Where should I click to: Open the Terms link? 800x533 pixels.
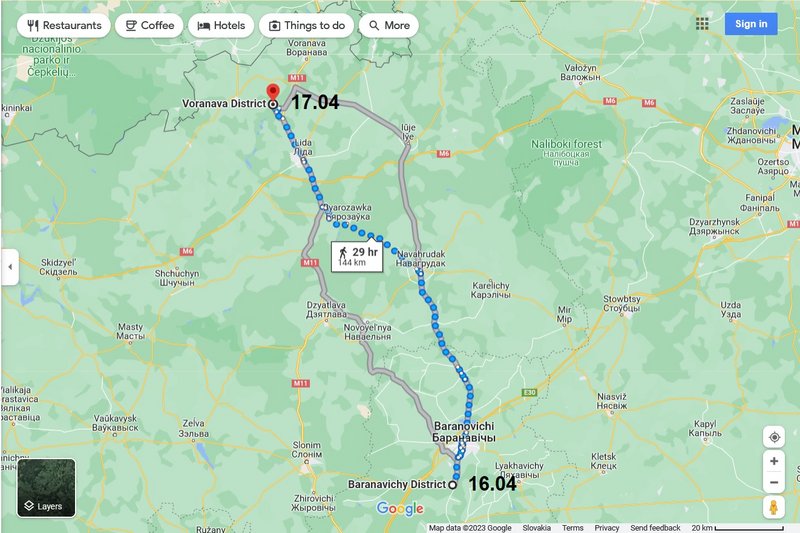point(572,528)
